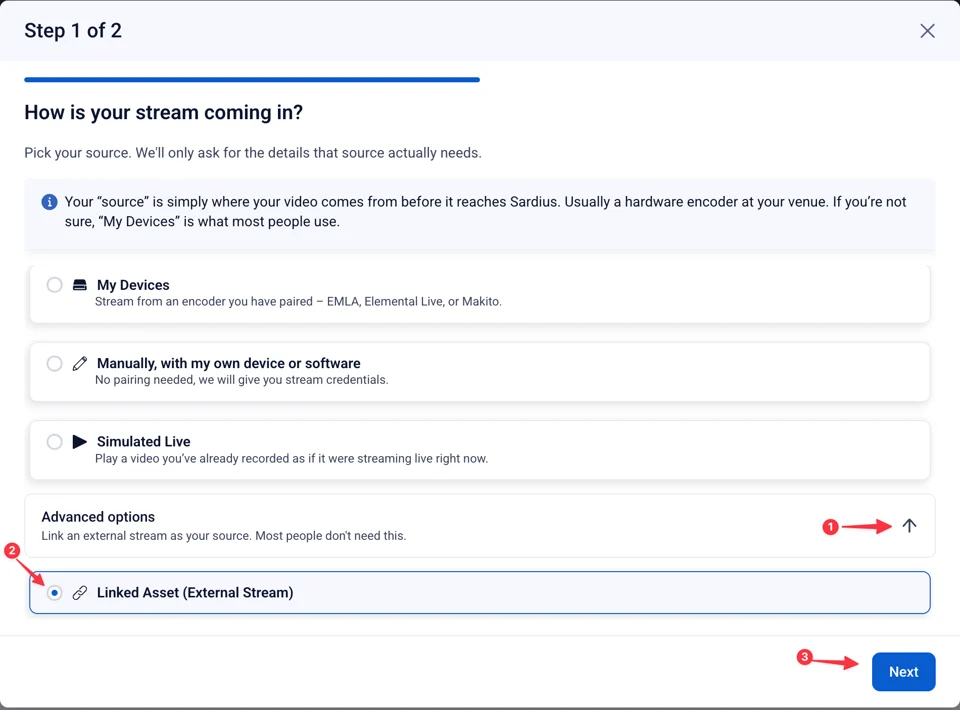Select the Manually with my own device radio button

[54, 364]
